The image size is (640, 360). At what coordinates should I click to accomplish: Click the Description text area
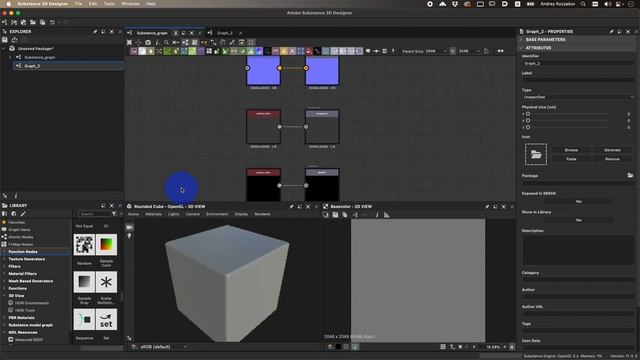tap(578, 250)
